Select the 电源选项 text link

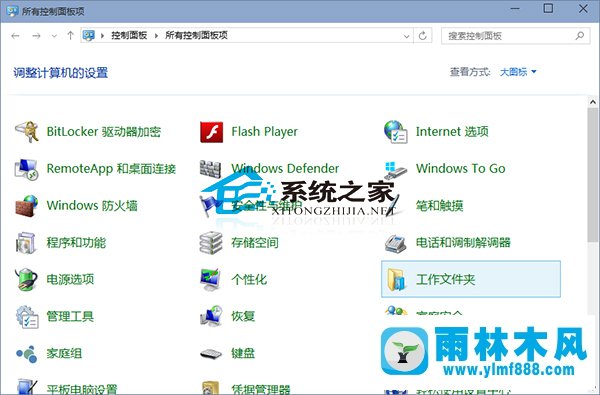(x=70, y=279)
